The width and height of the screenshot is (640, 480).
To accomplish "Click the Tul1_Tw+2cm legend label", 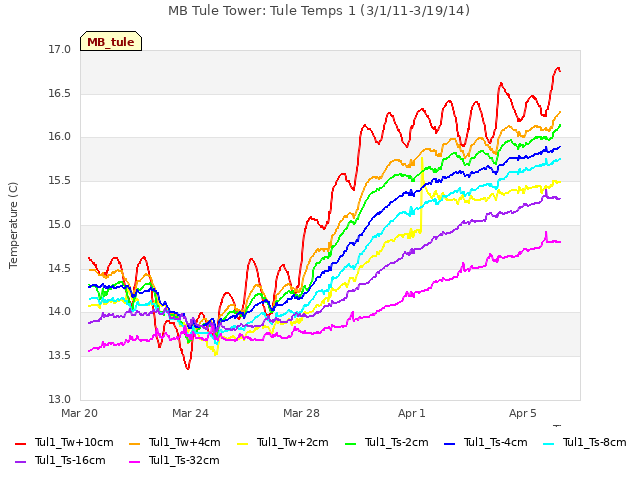I will (x=293, y=442).
